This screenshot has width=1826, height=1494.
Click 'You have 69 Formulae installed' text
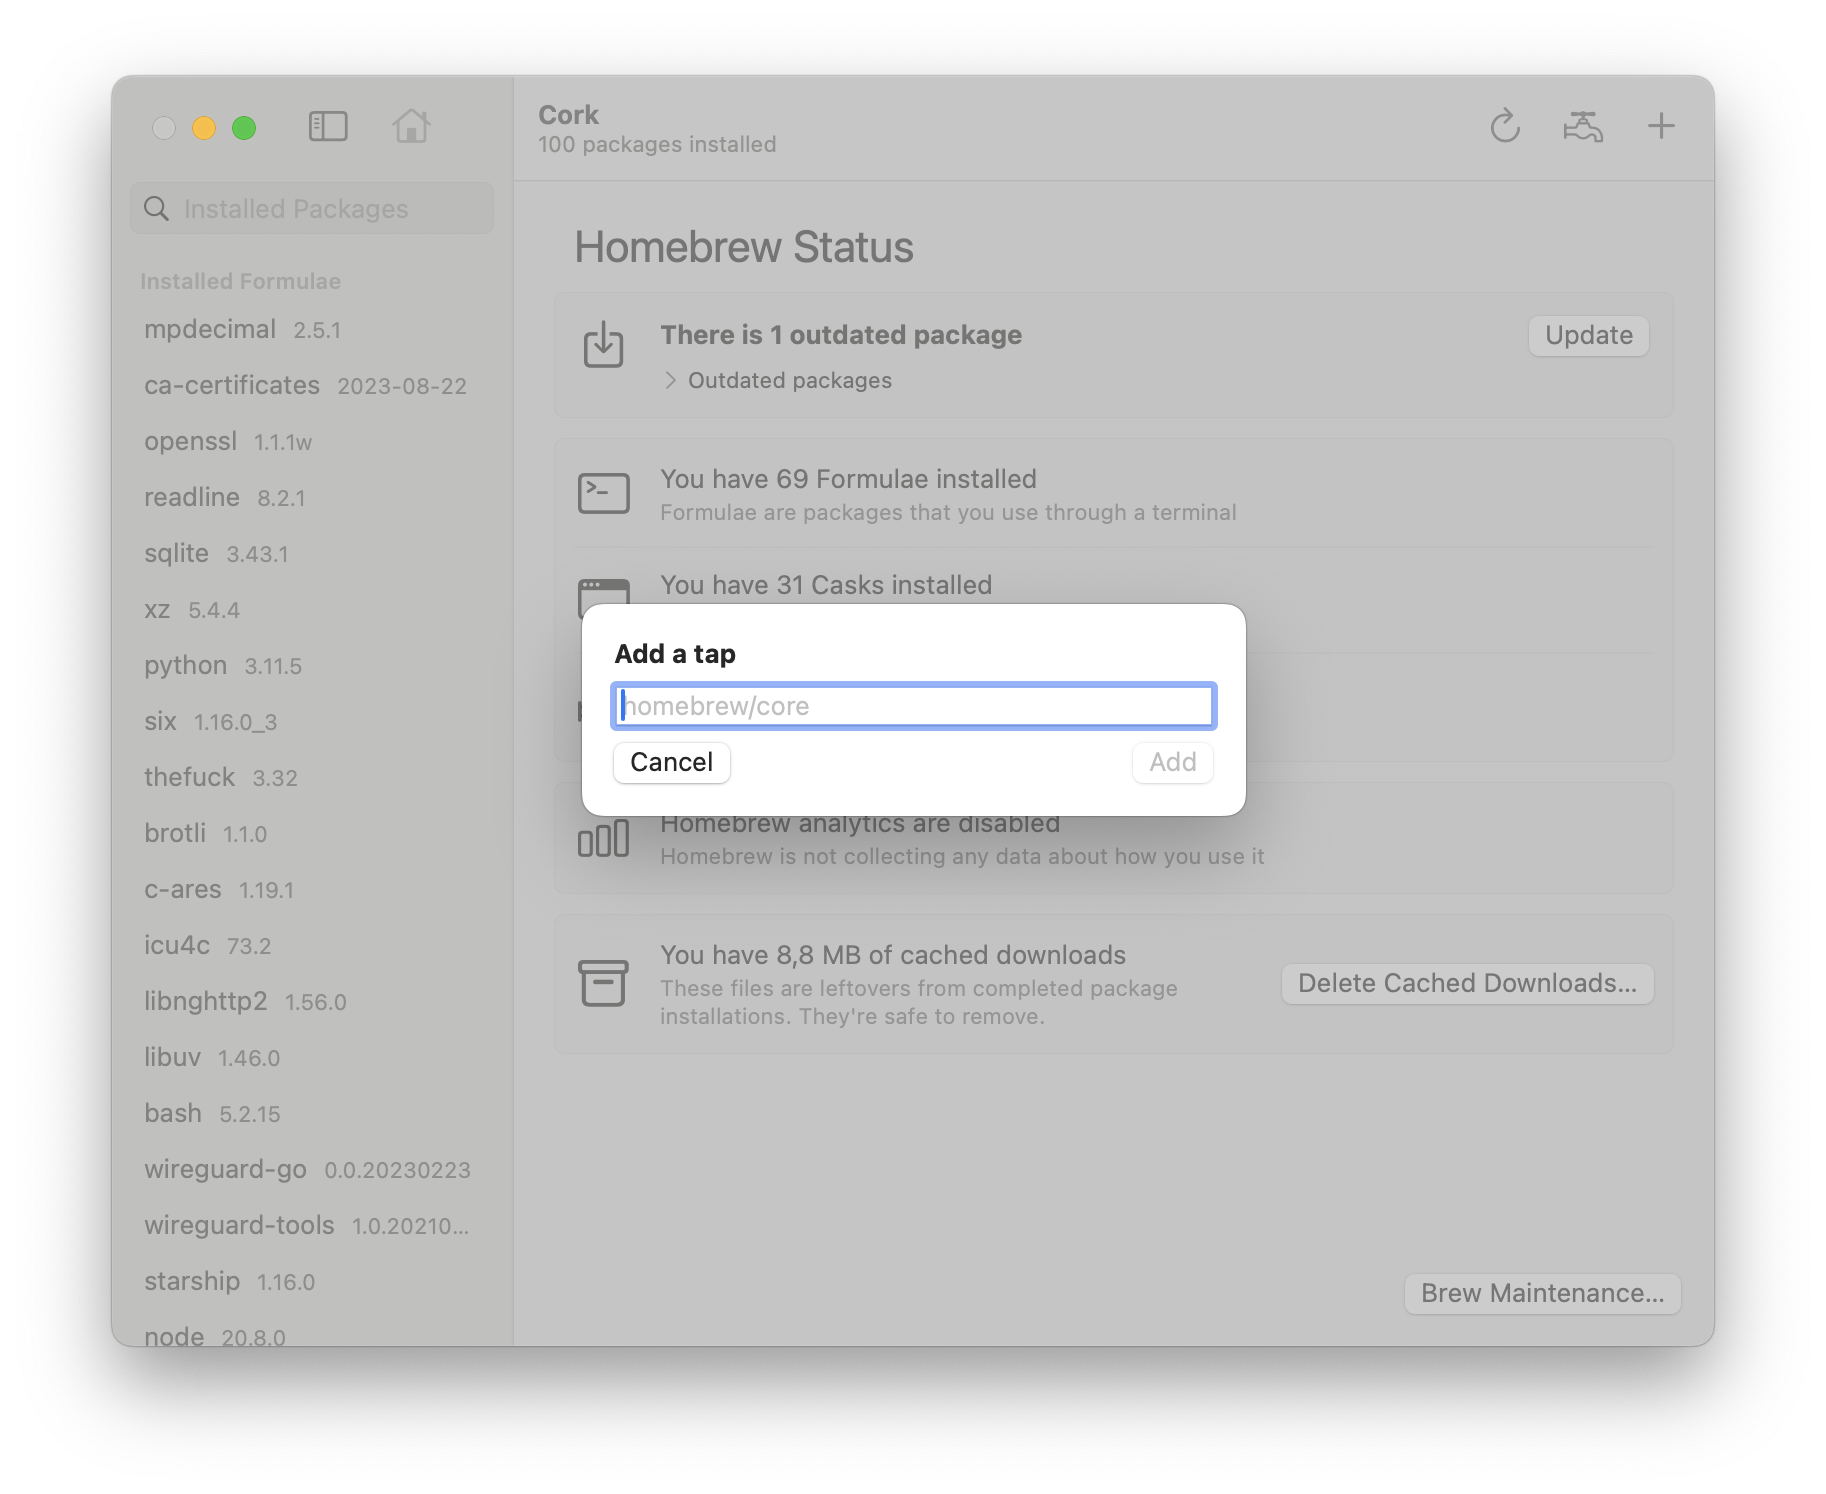point(848,479)
